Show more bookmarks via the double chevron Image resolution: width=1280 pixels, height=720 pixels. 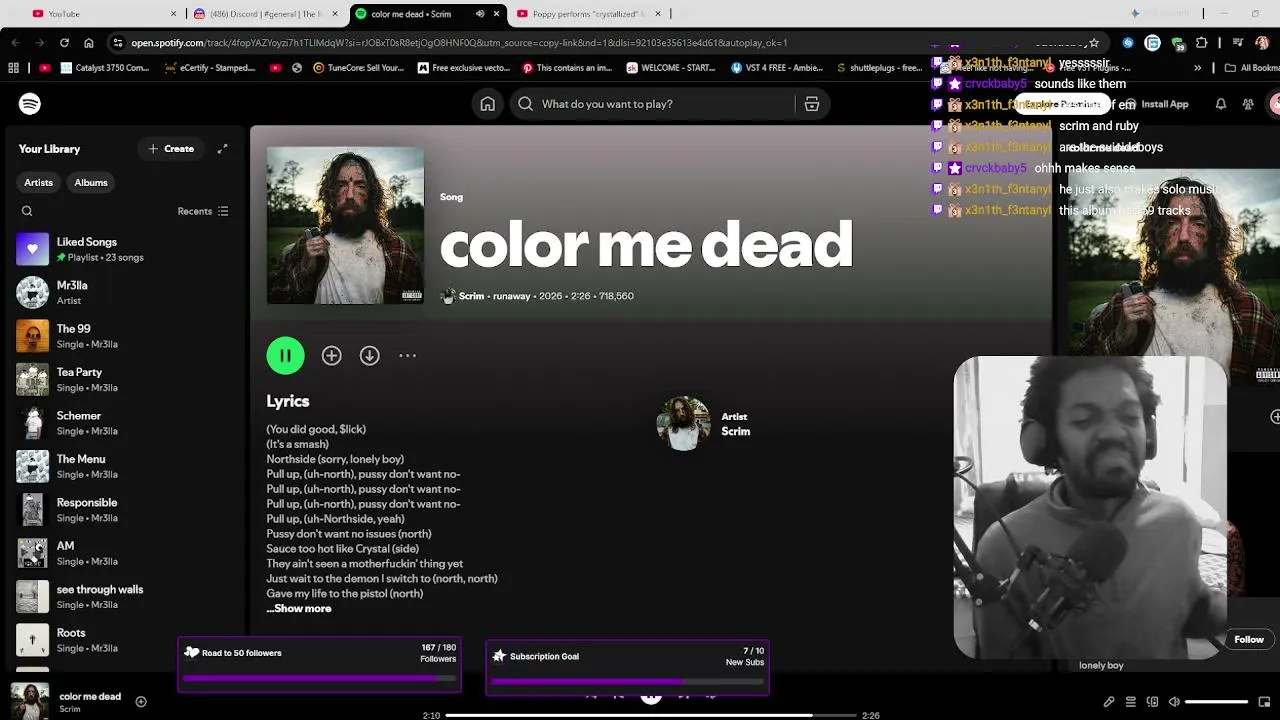pyautogui.click(x=1197, y=68)
